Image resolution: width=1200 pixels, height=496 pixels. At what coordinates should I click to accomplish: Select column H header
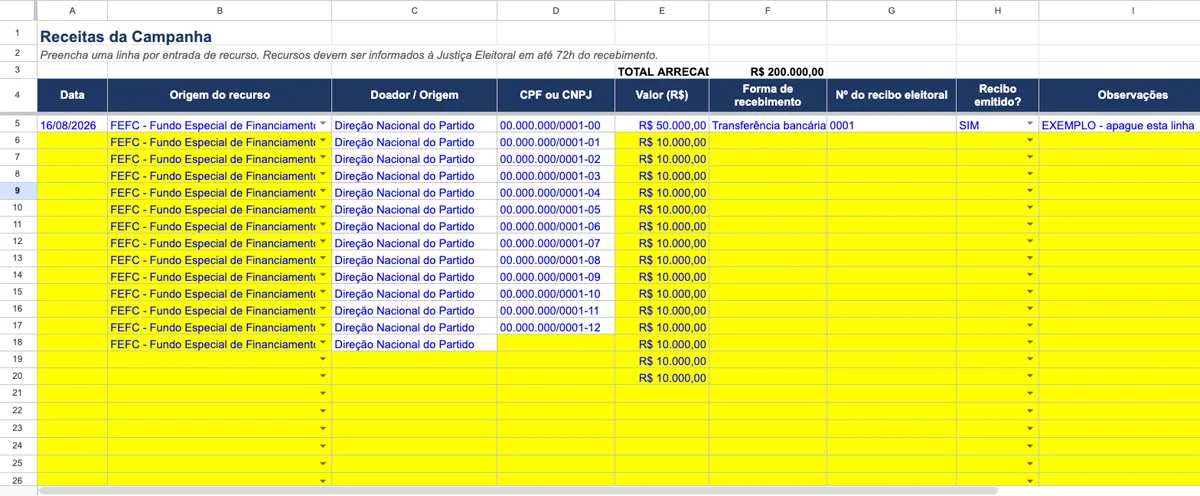click(997, 10)
